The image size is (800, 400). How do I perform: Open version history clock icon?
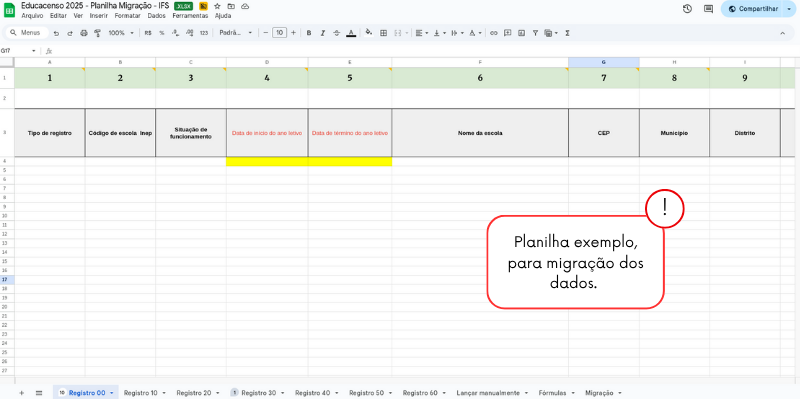click(x=687, y=8)
